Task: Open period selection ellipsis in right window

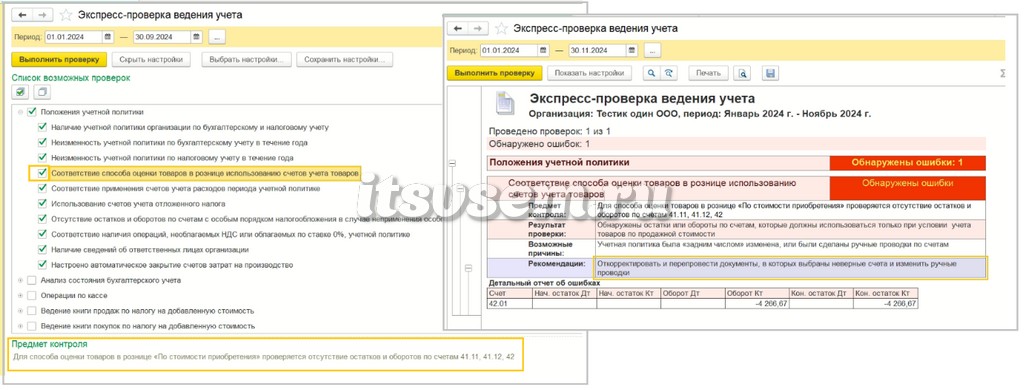Action: pos(652,50)
